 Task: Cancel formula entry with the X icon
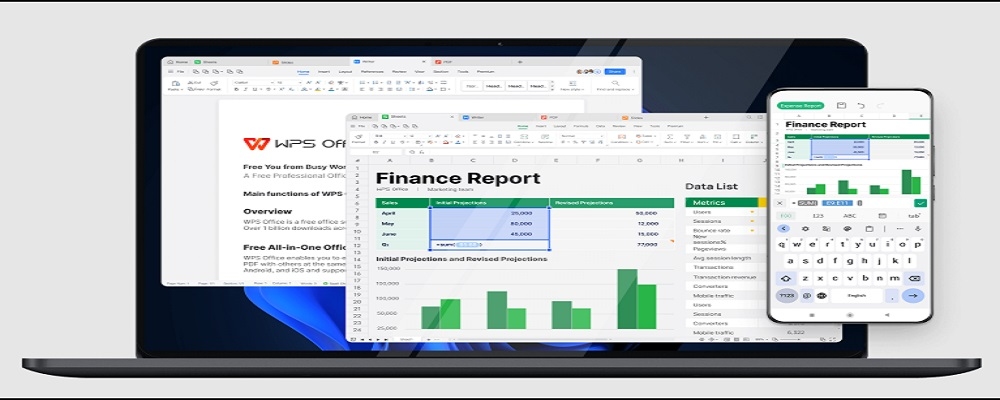pyautogui.click(x=779, y=203)
